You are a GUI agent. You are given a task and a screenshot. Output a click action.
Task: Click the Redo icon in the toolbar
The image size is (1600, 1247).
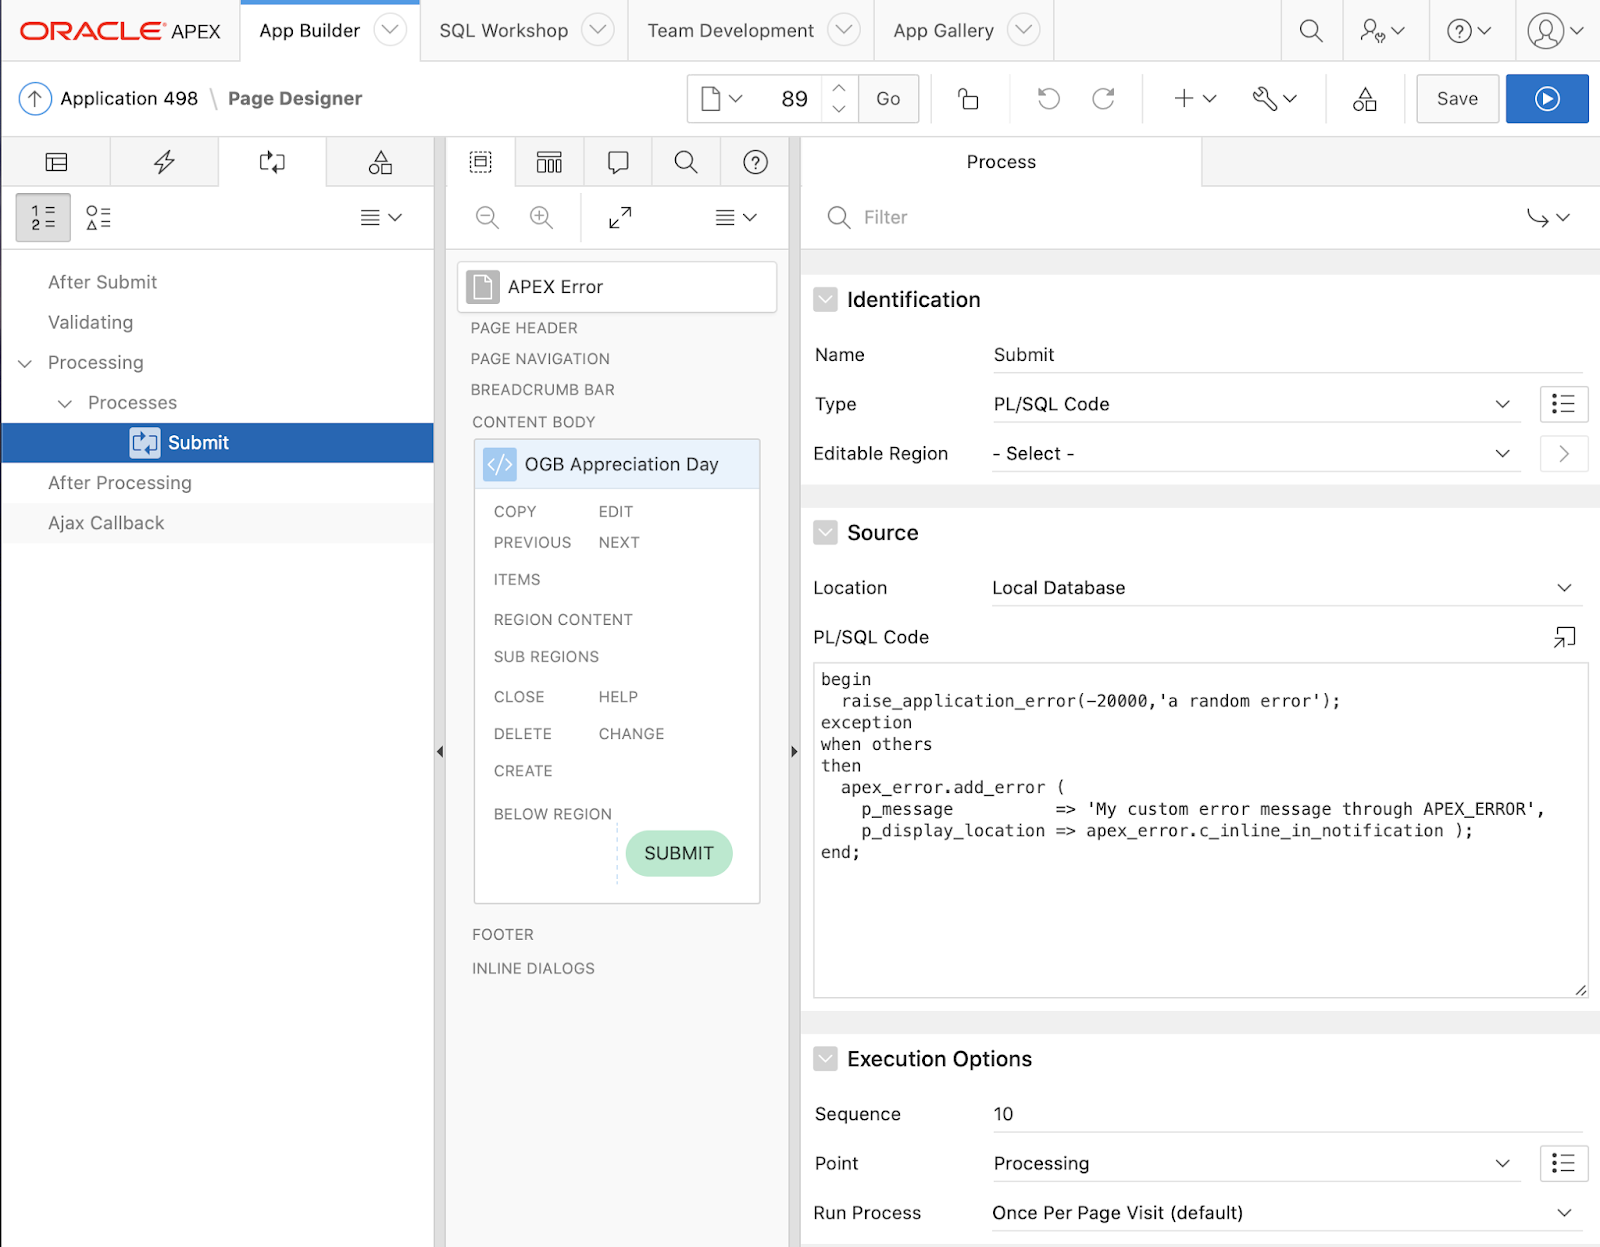[1103, 98]
